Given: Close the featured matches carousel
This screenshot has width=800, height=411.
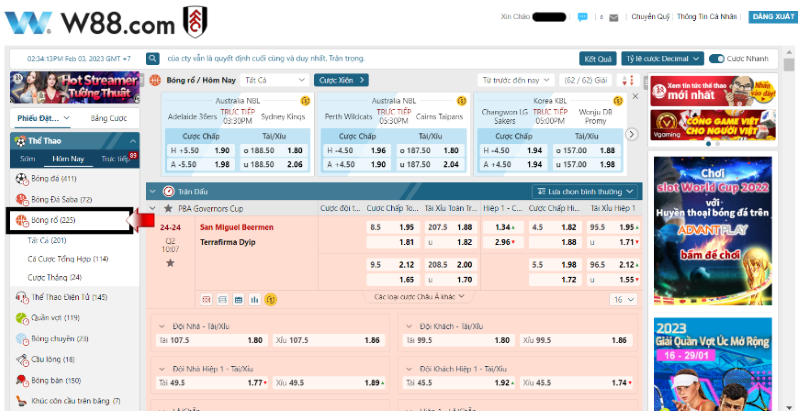Looking at the screenshot, I should [x=635, y=96].
